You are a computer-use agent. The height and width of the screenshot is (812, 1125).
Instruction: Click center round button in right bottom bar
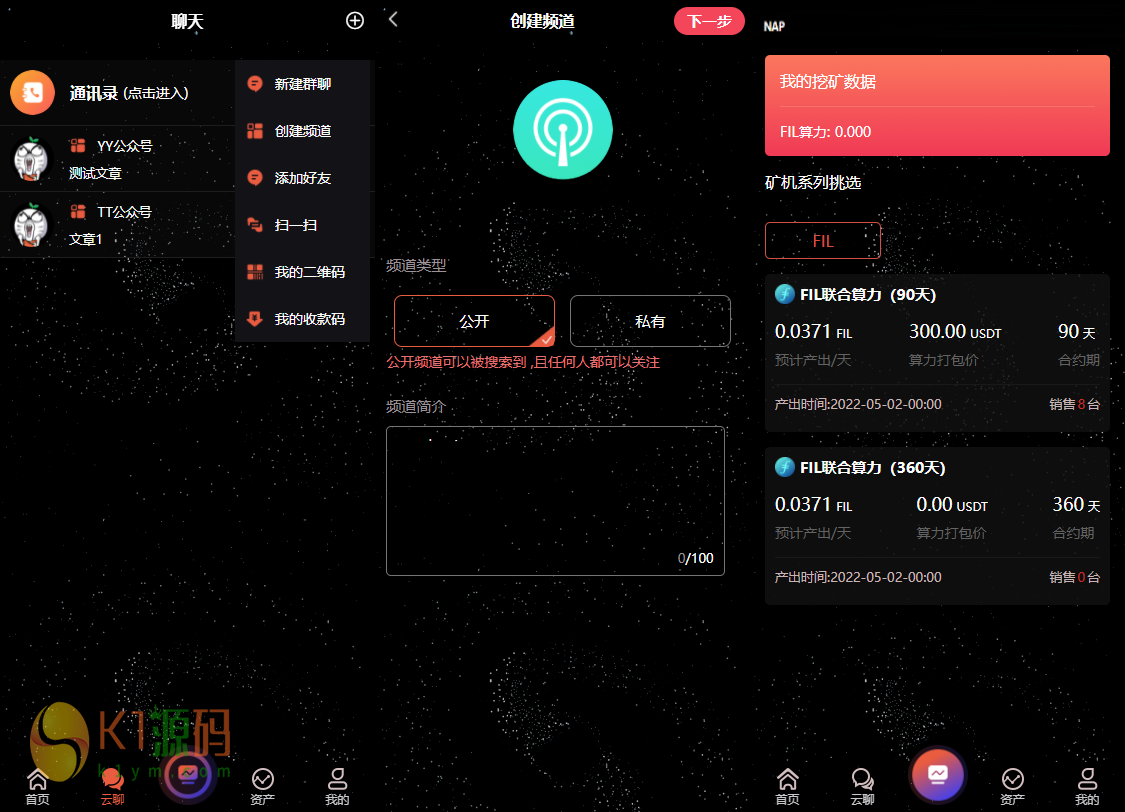[x=938, y=775]
